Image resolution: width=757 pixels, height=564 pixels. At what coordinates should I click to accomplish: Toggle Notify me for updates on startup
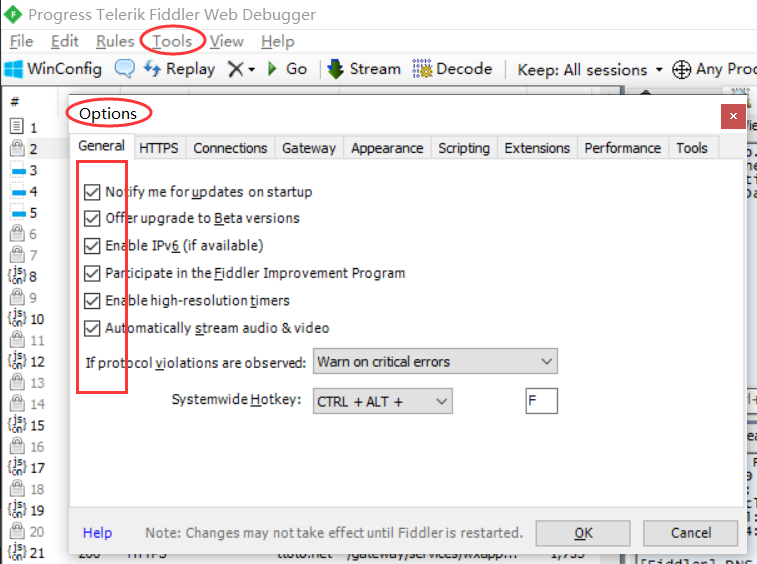pos(92,192)
